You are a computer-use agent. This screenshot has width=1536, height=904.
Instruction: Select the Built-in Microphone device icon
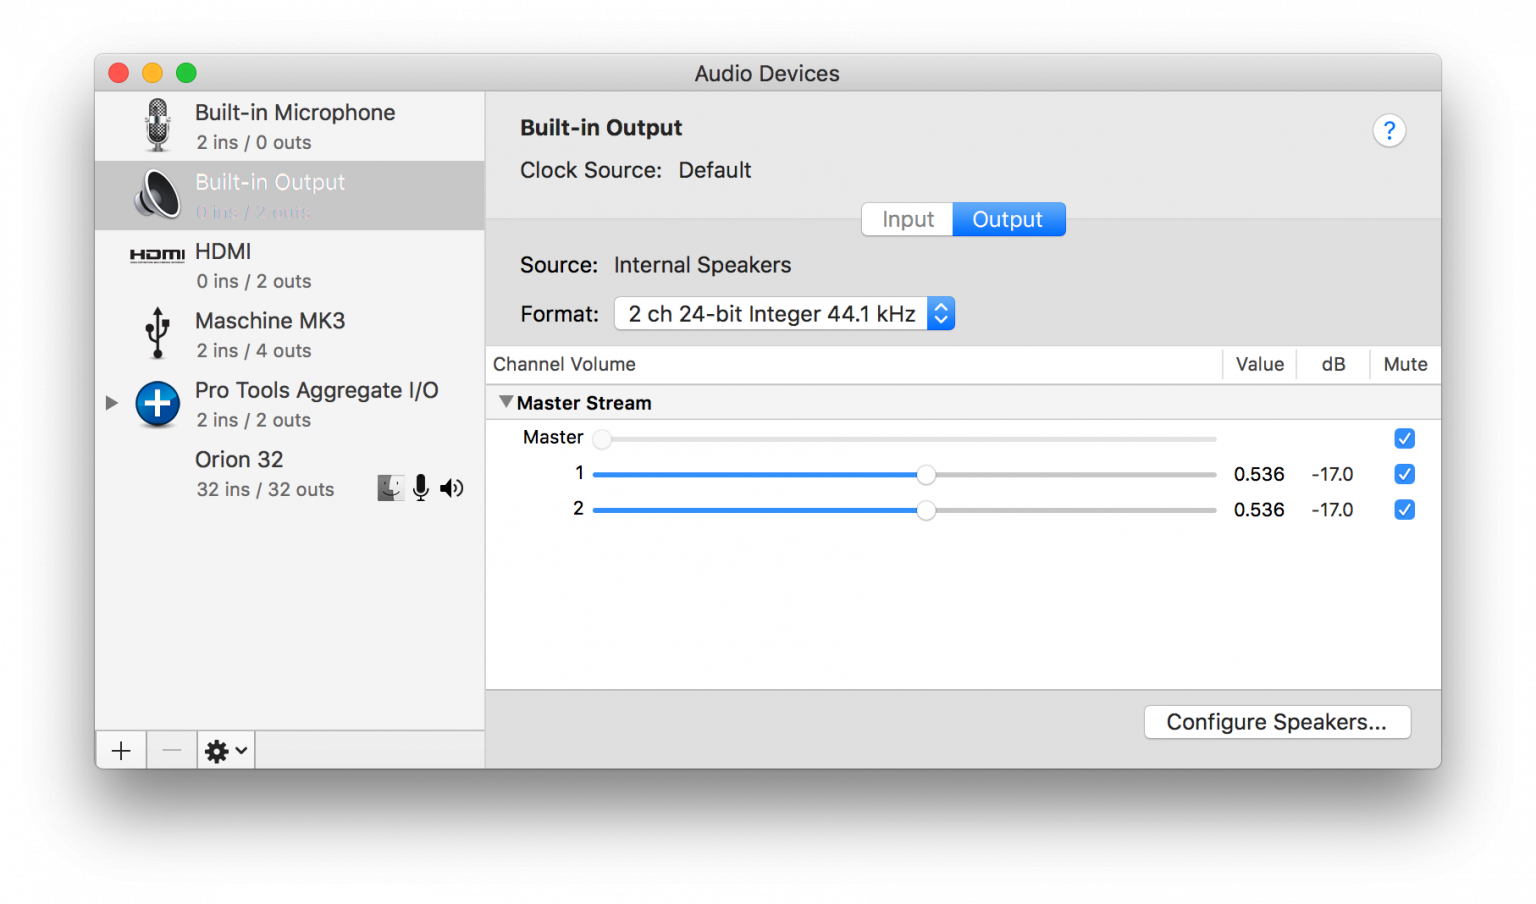158,124
